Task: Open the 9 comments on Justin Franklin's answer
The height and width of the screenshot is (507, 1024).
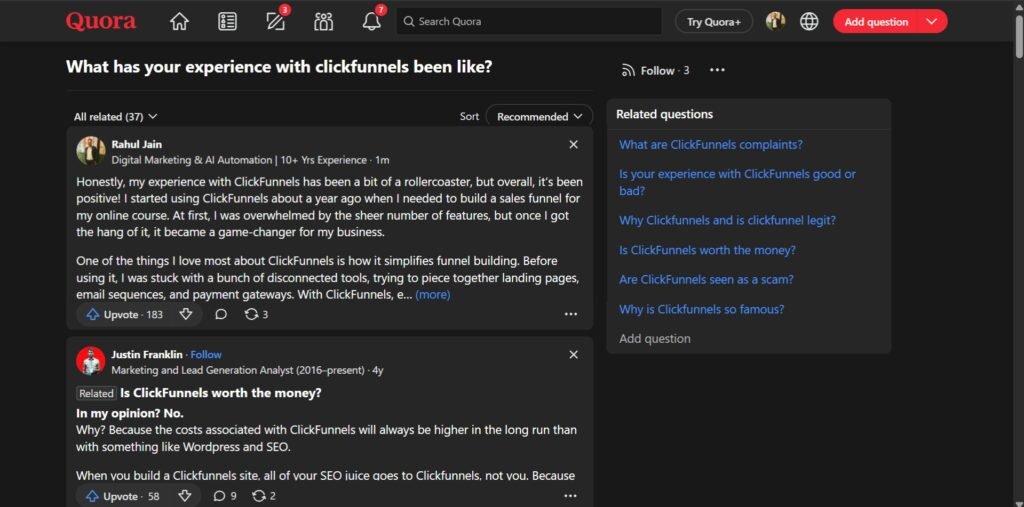Action: pos(225,496)
